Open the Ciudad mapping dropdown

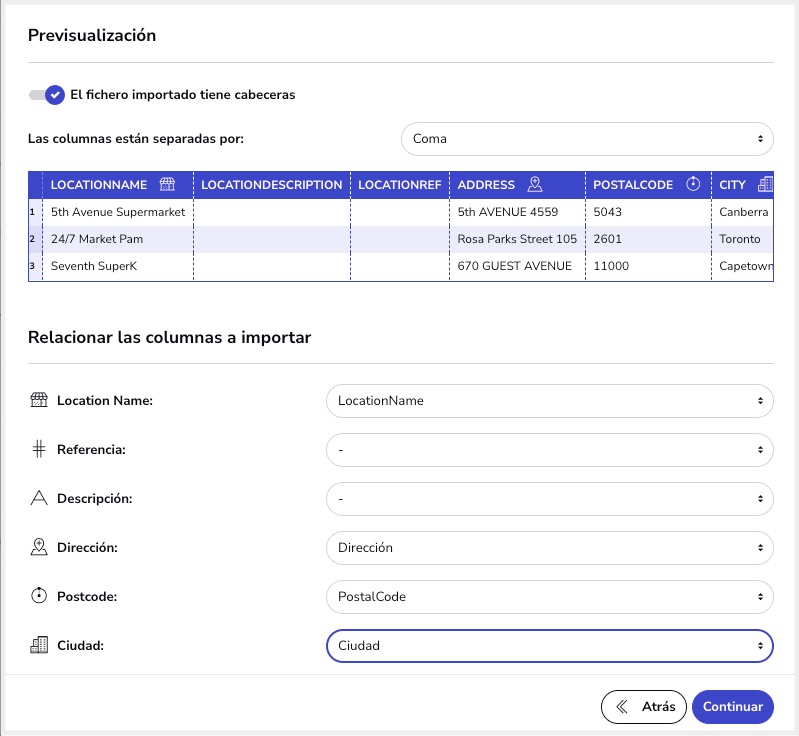coord(550,645)
